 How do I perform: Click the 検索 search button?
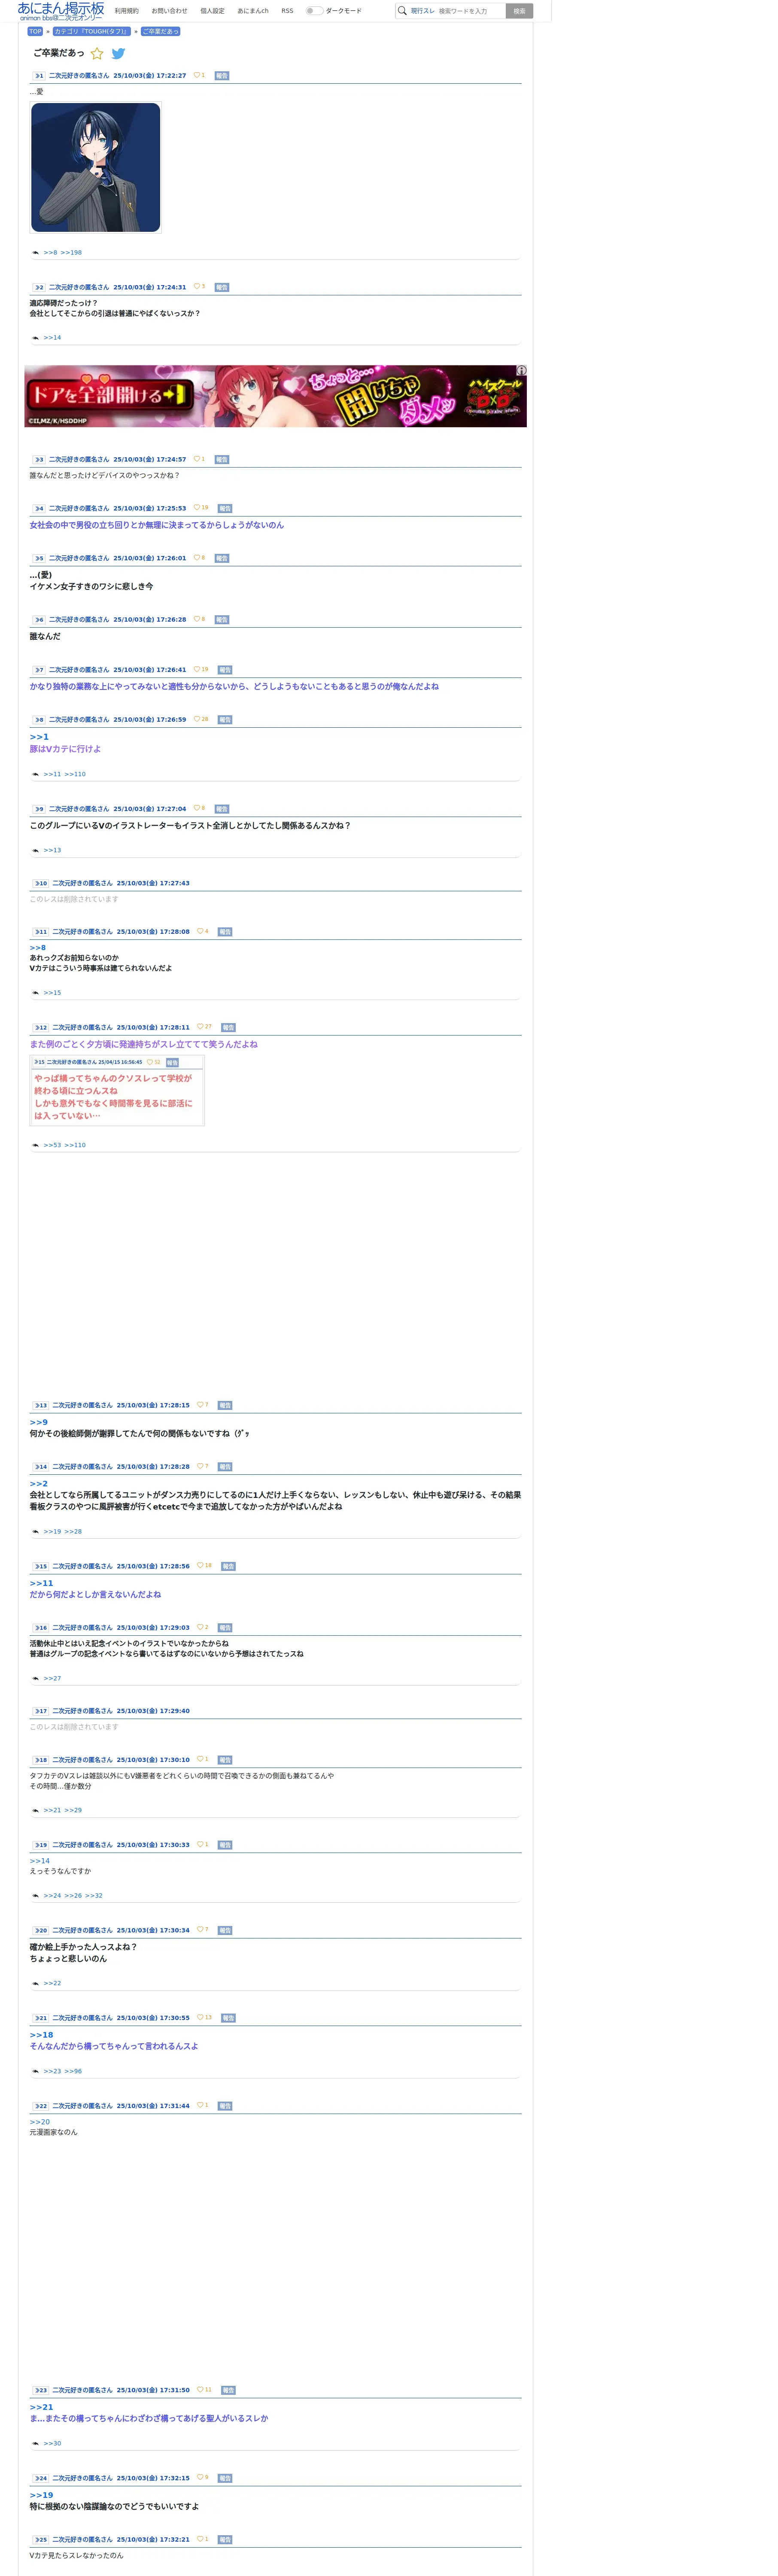519,11
